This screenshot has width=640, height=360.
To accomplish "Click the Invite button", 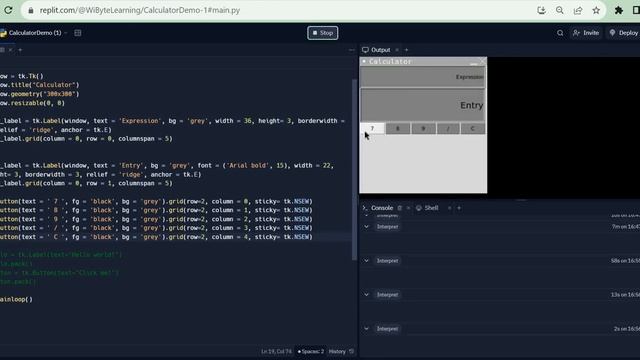I will point(586,33).
